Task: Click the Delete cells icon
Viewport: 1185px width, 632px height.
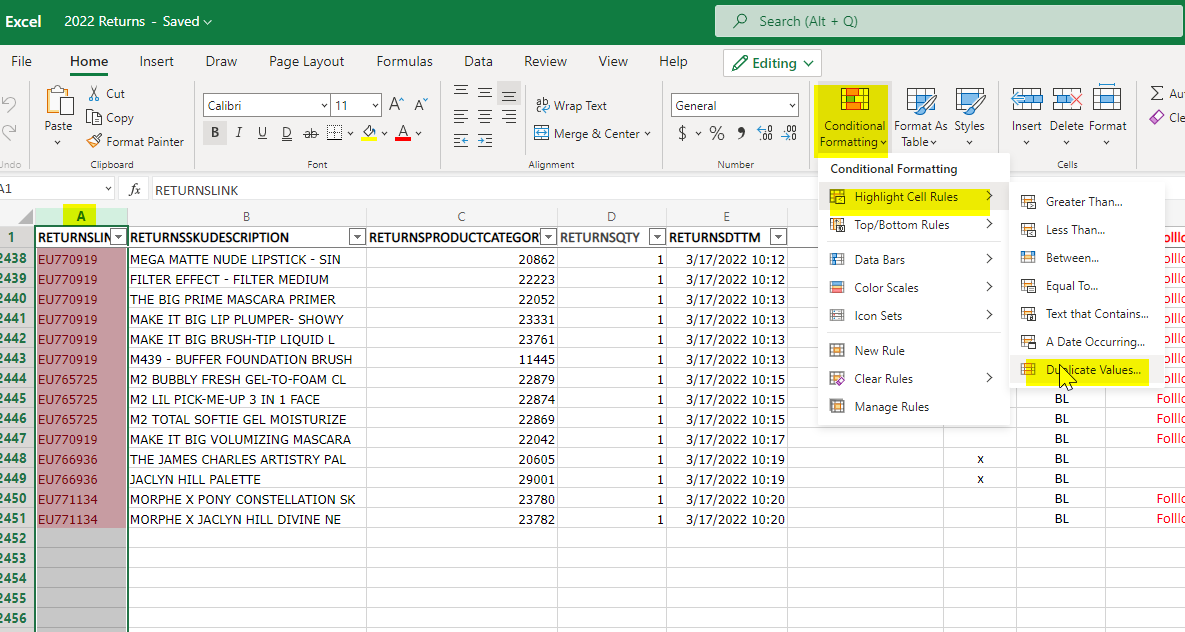Action: (1066, 99)
